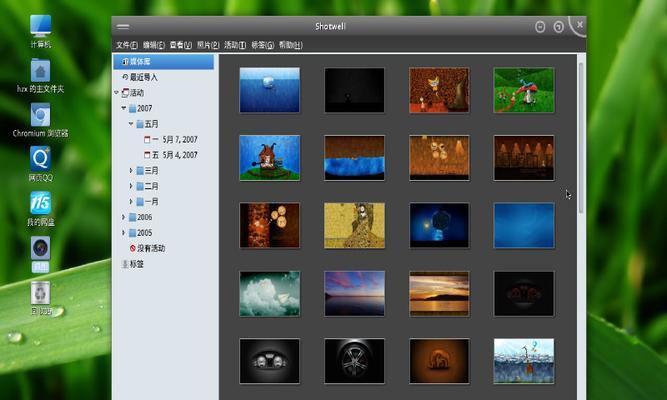Open the 活动(T) menu
Screen dimensions: 667x400
coord(235,45)
